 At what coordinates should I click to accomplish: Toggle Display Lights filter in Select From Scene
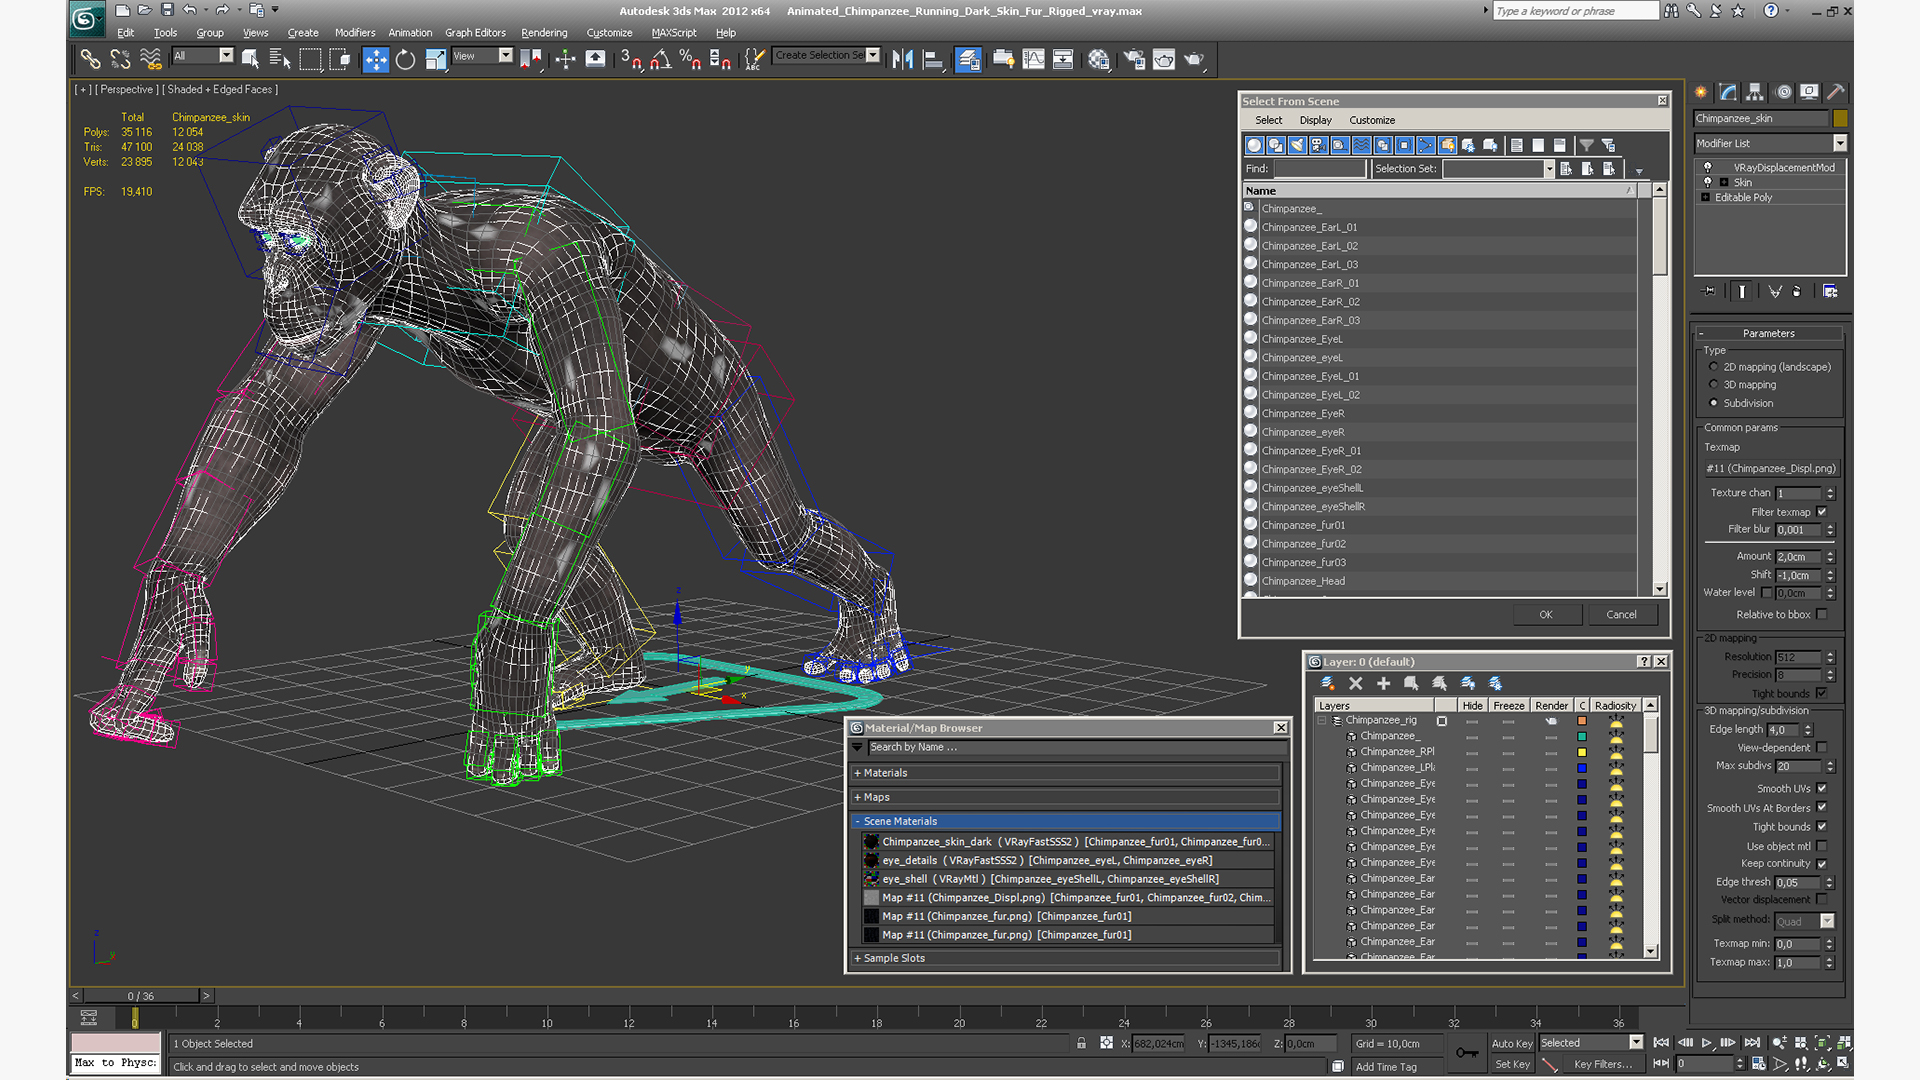1297,145
